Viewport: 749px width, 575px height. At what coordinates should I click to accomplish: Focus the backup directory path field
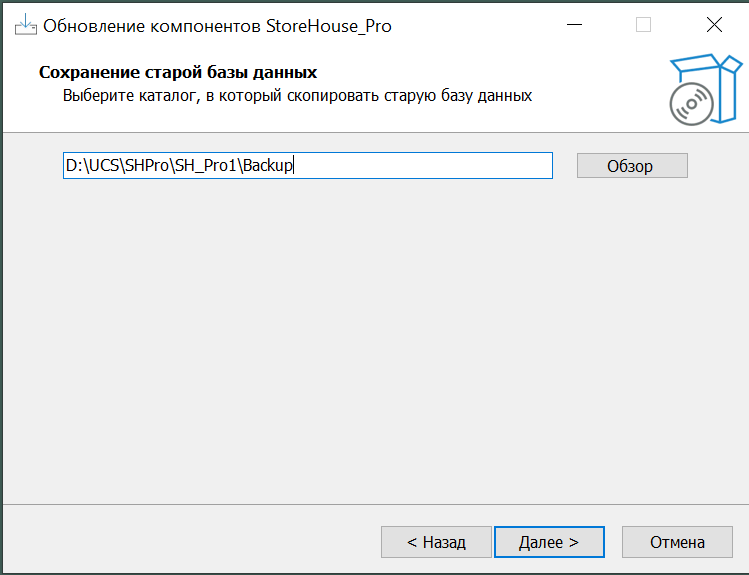[420, 166]
